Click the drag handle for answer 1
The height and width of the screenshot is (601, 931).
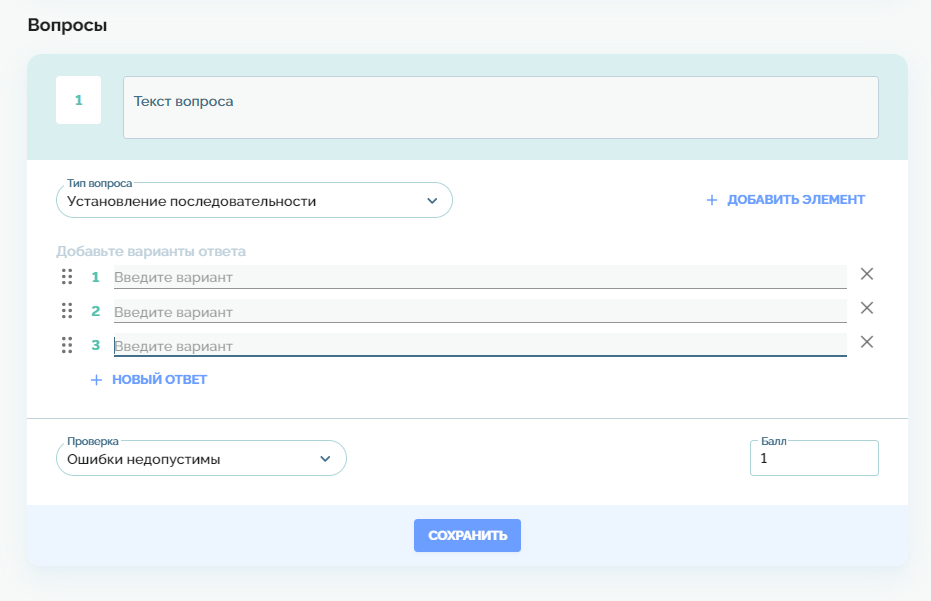(67, 277)
